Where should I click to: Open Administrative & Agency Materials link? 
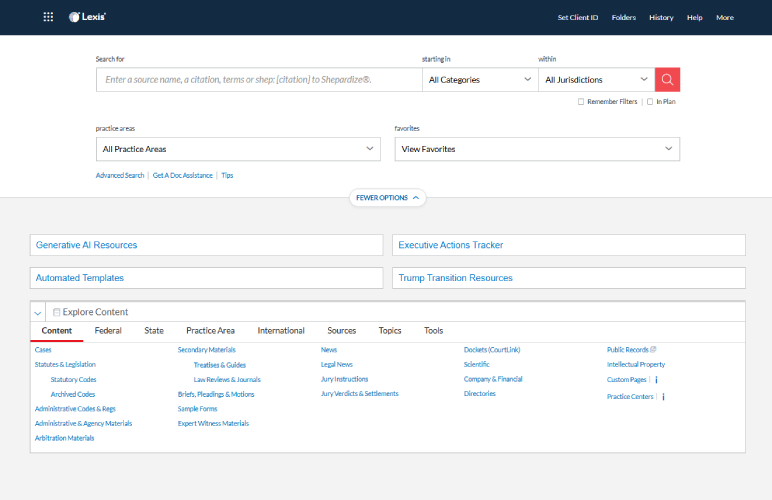(83, 424)
